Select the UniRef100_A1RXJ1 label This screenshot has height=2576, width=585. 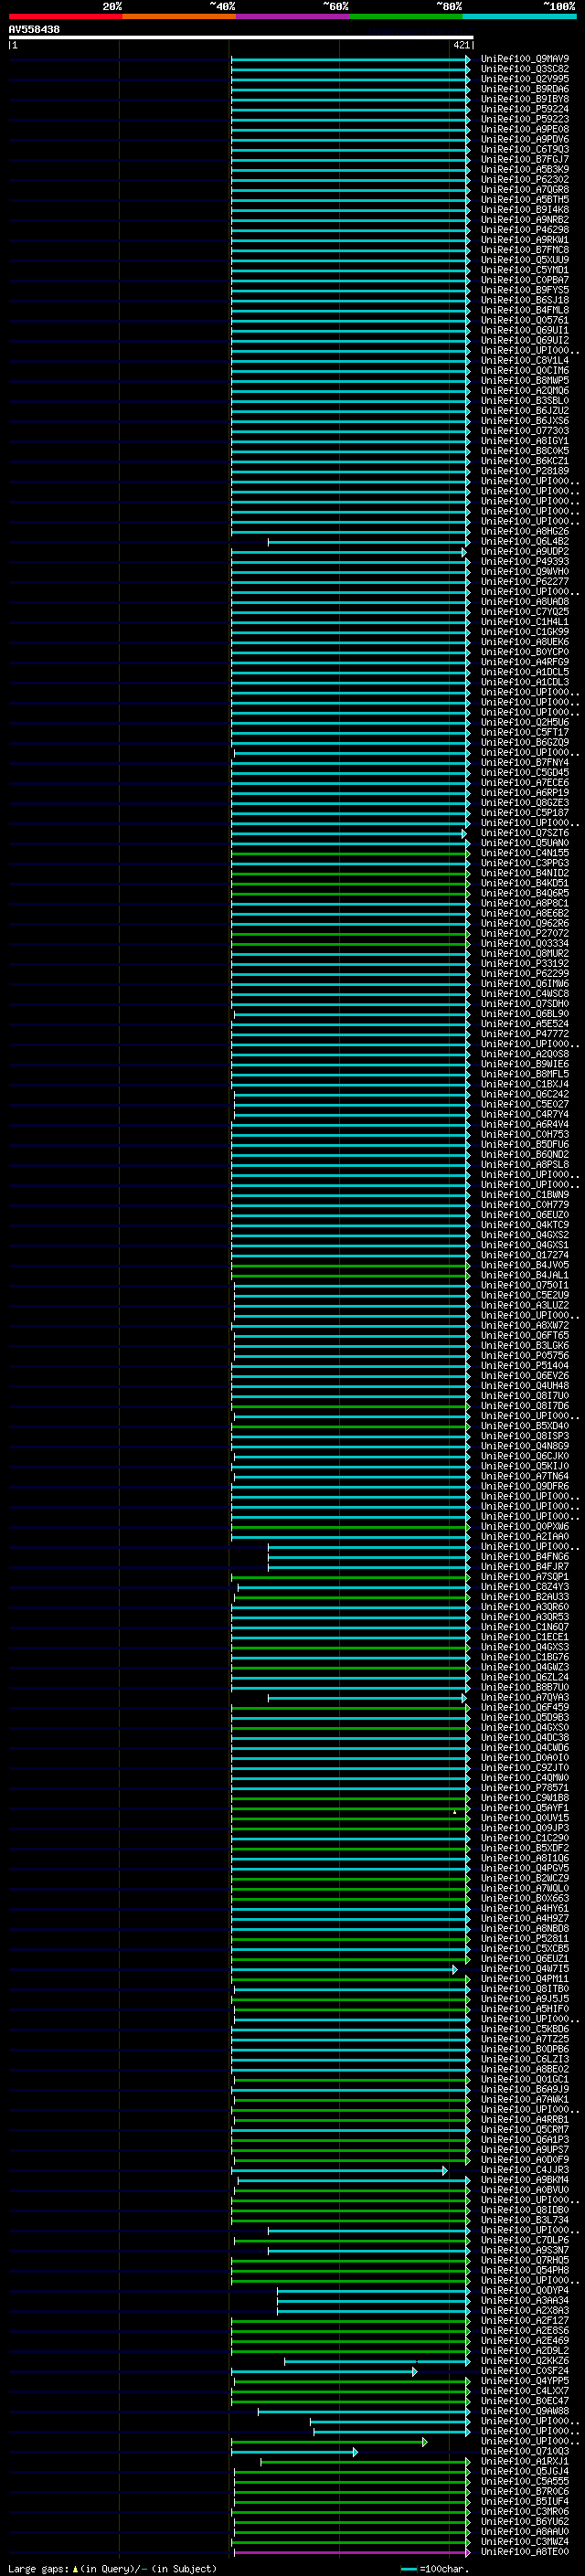(x=525, y=2461)
